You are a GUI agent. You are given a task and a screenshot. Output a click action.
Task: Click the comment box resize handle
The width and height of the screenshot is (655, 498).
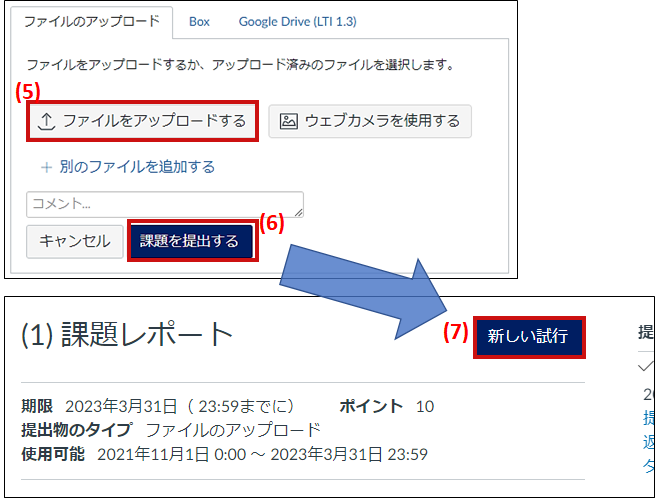(298, 212)
